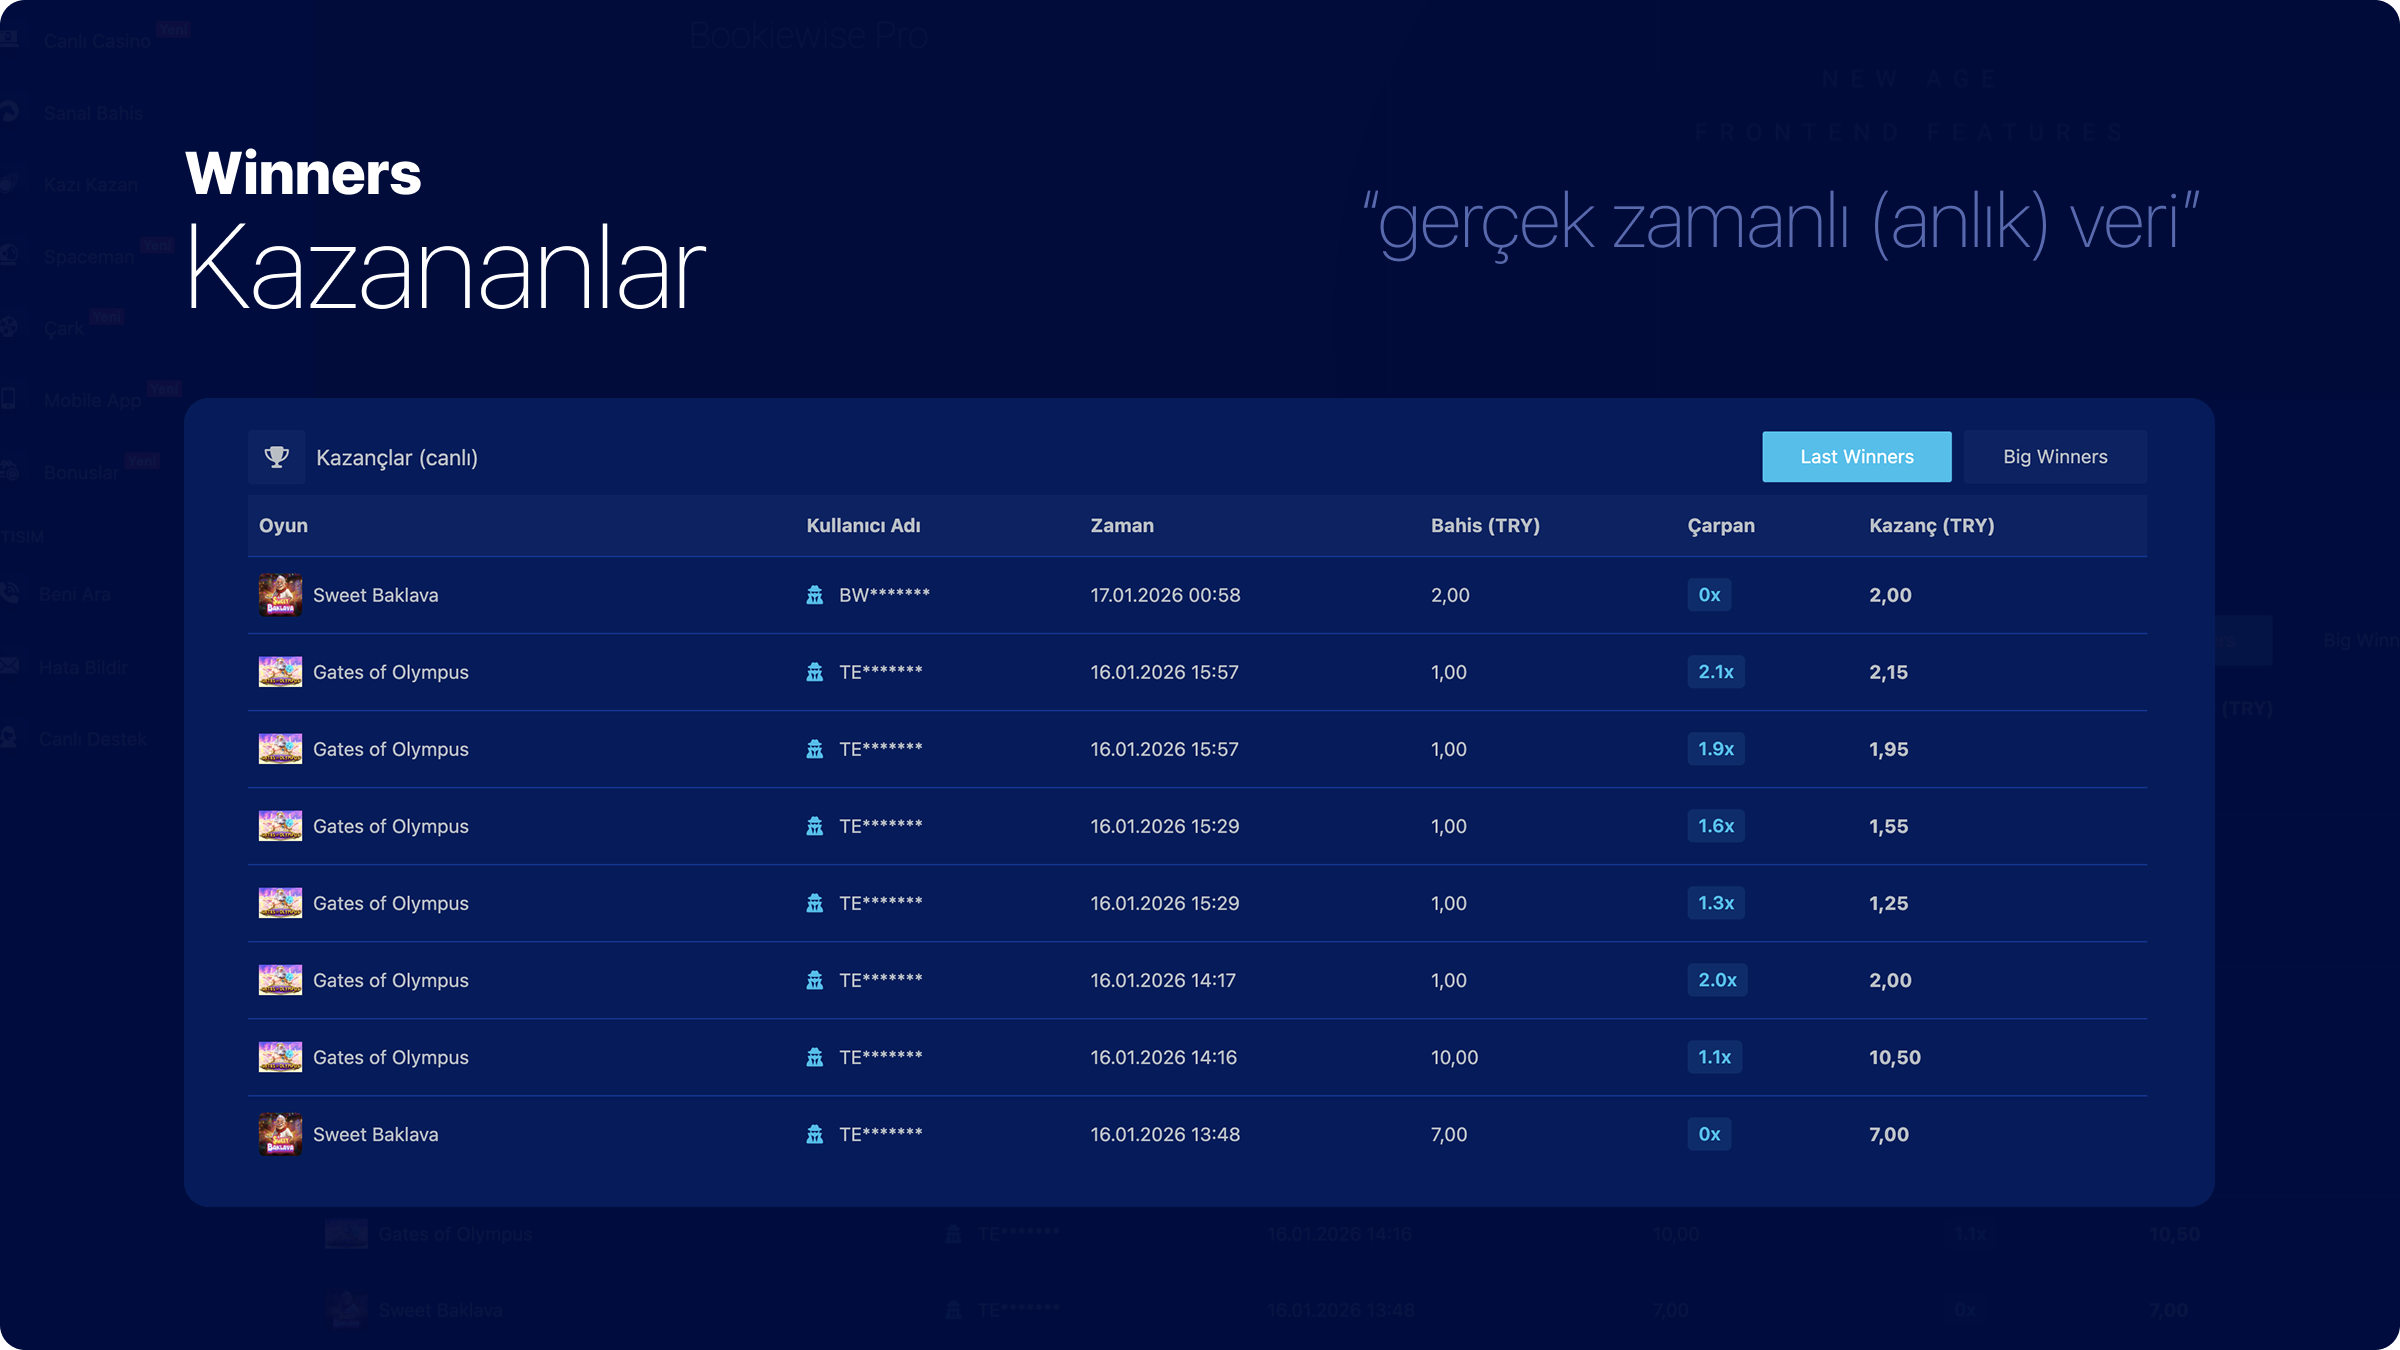Click the 1.6x multiplier badge
The image size is (2400, 1350).
1716,826
